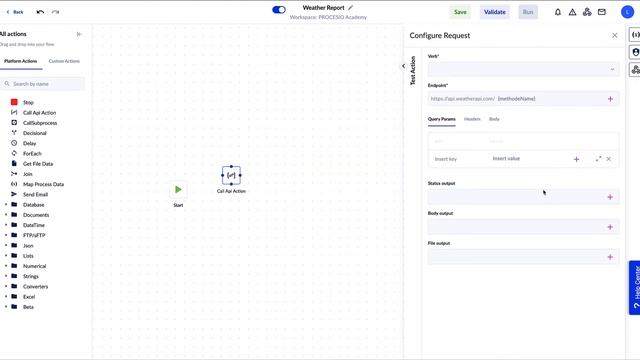Screen dimensions: 640x360
Task: Add Status output variable plus icon
Action: [x=610, y=197]
